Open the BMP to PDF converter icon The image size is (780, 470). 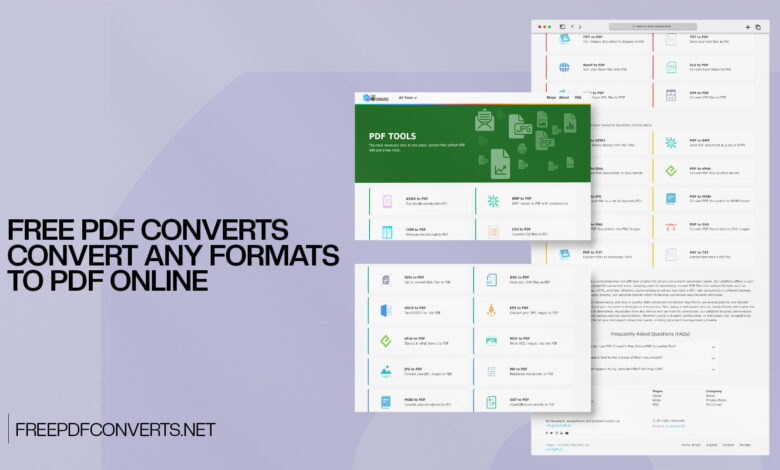click(x=493, y=201)
